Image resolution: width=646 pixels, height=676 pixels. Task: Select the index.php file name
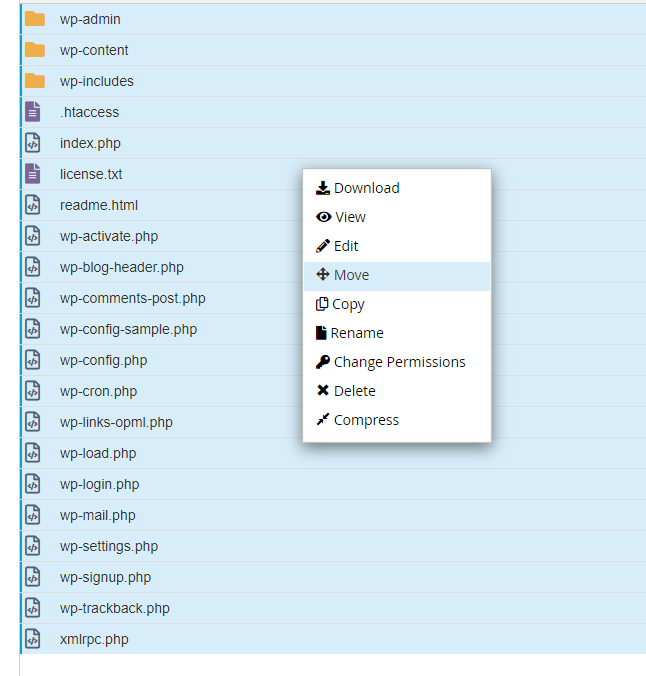(x=90, y=144)
